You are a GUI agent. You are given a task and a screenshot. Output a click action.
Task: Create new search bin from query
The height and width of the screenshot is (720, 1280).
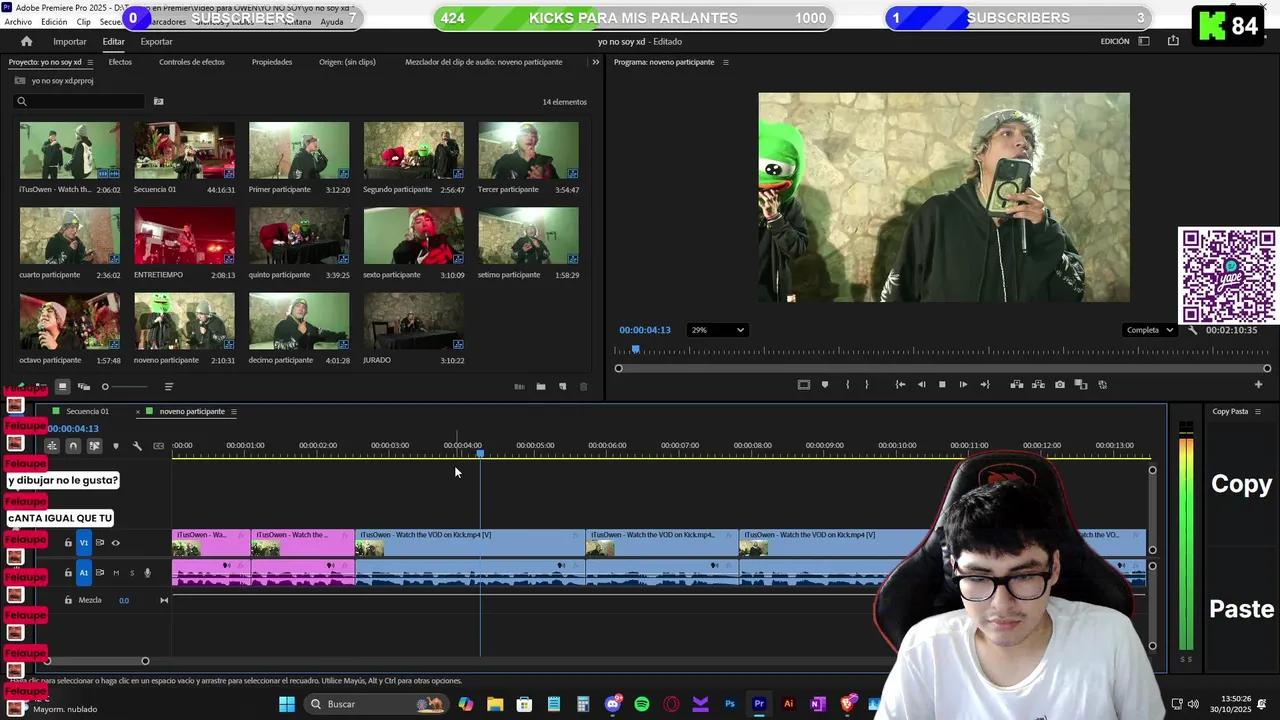coord(158,101)
